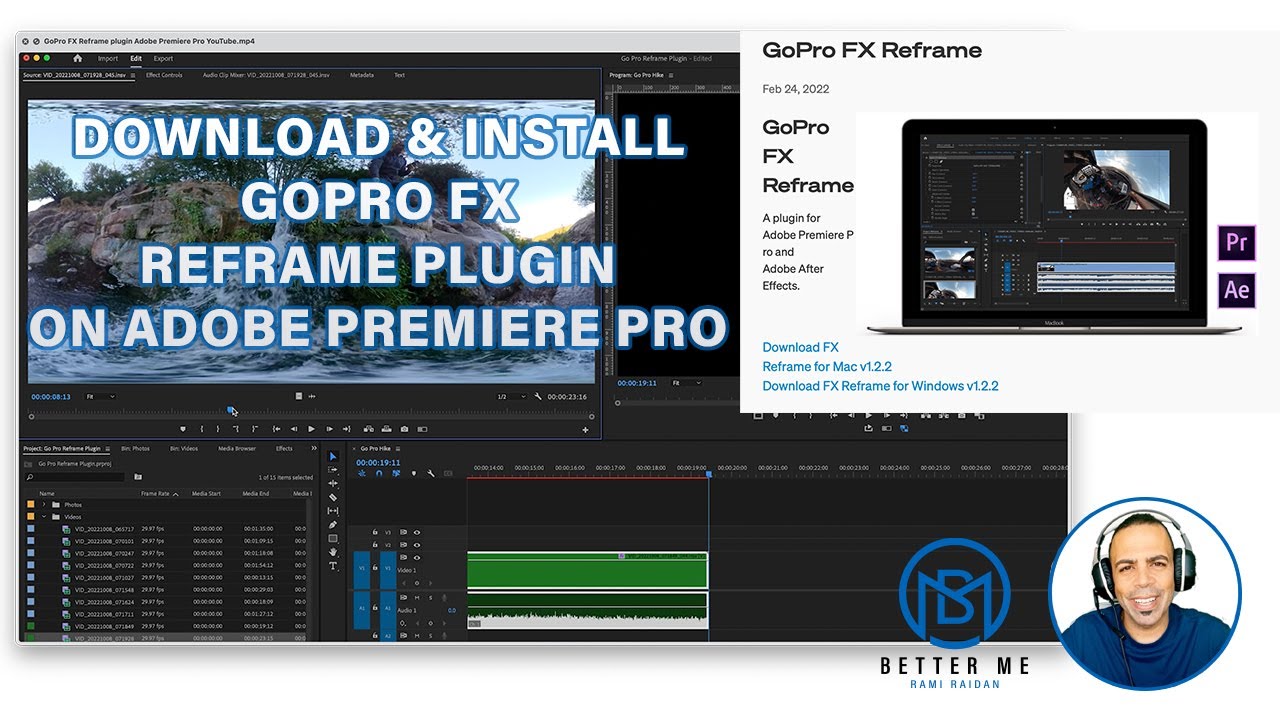Click Download FX Reframe for Windows v1.2.2 link
The image size is (1280, 720).
click(x=880, y=386)
